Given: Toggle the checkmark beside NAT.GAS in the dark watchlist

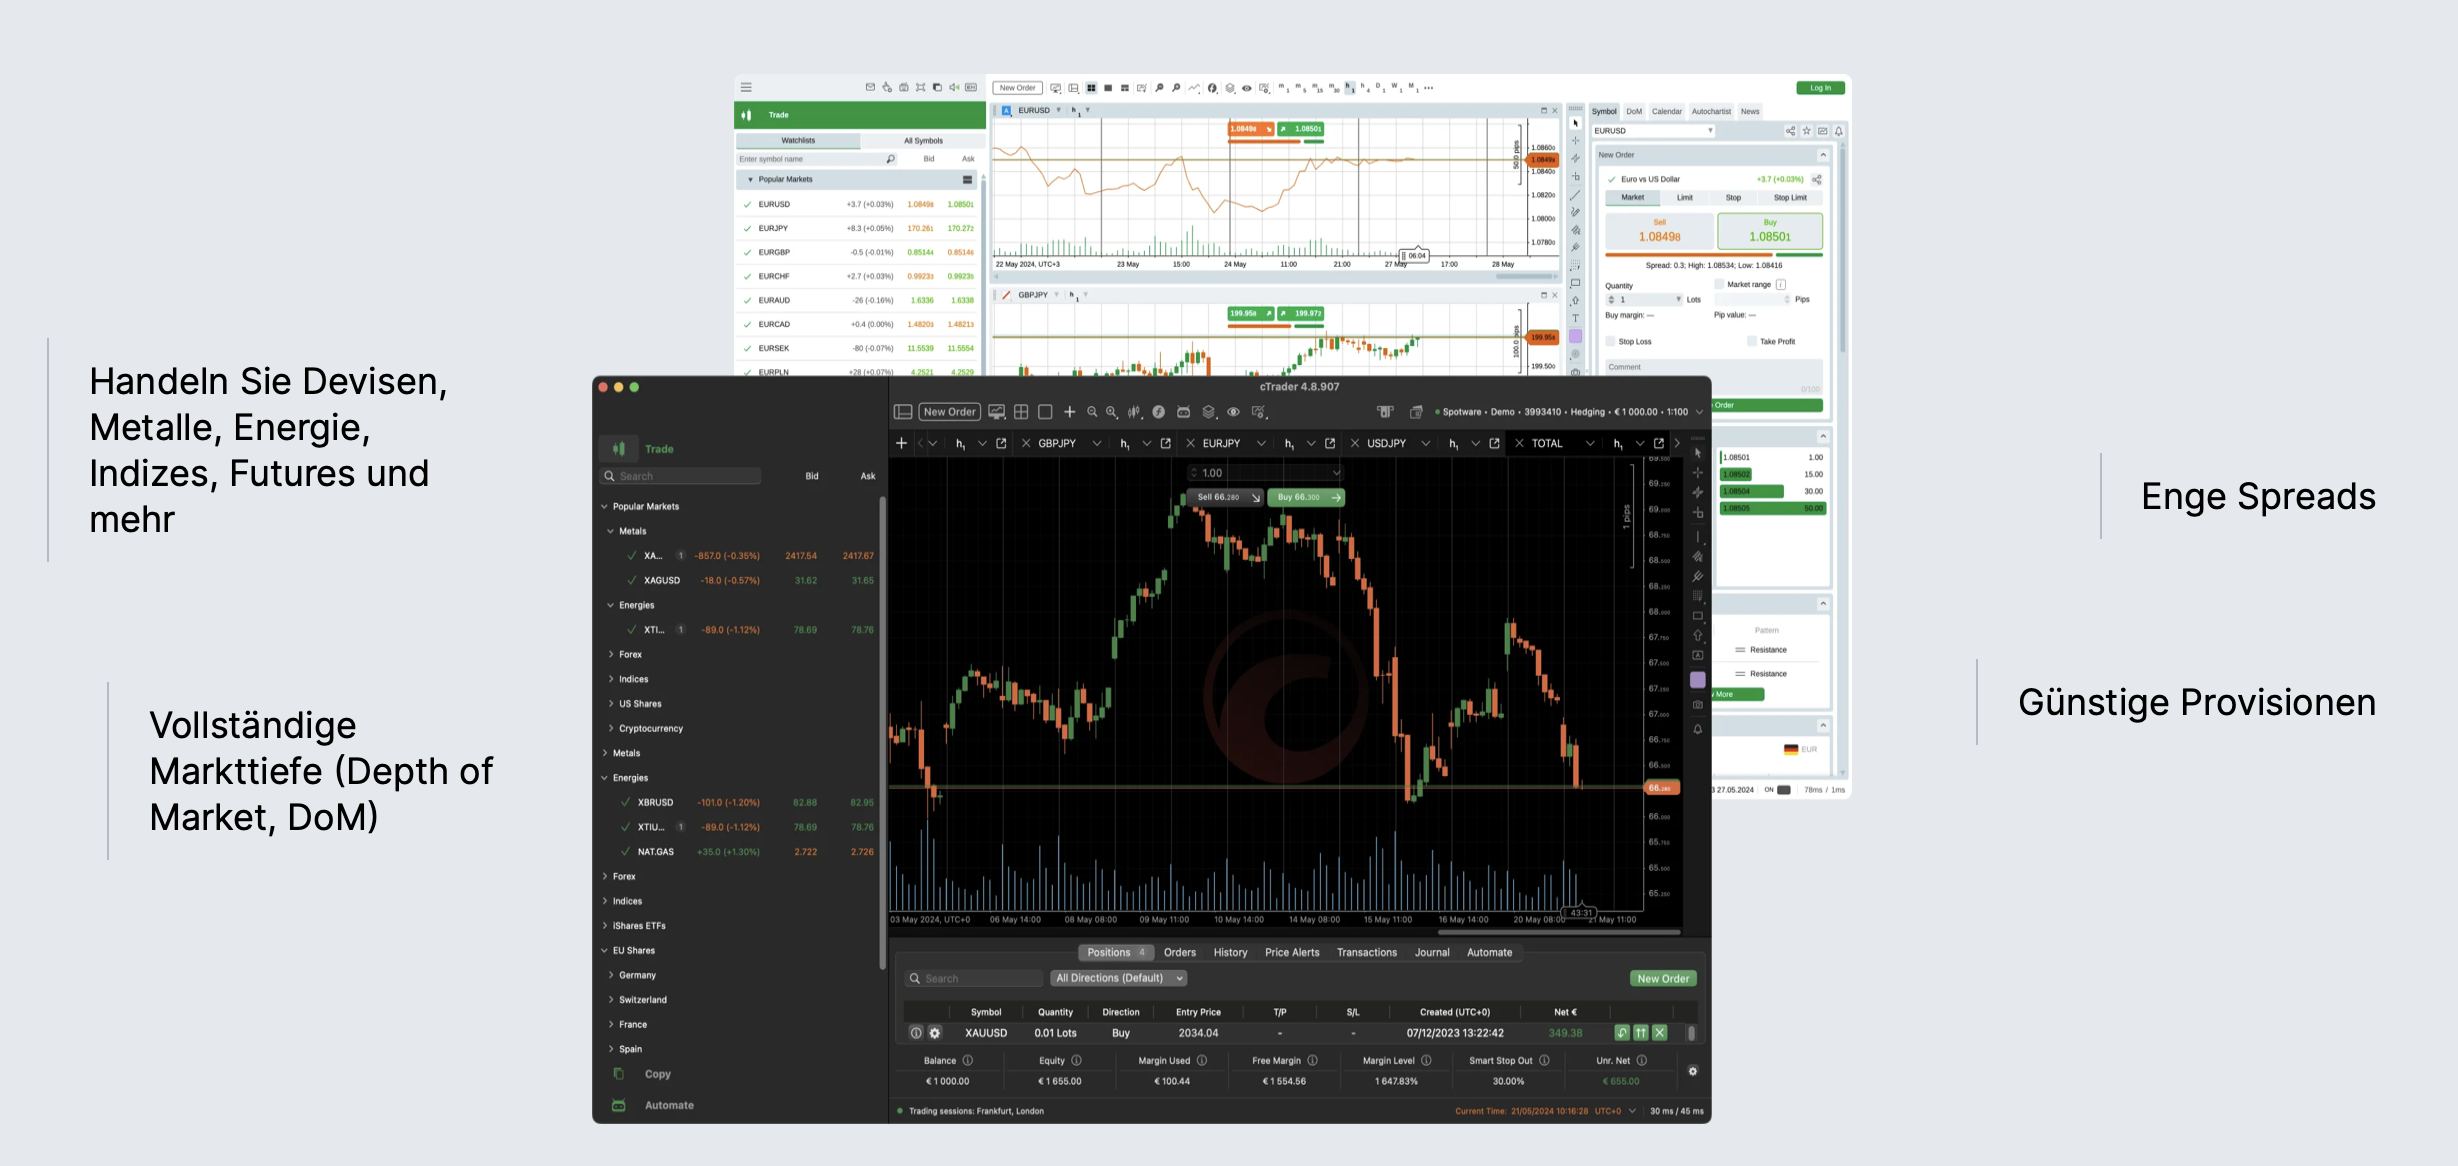Looking at the screenshot, I should (x=625, y=852).
